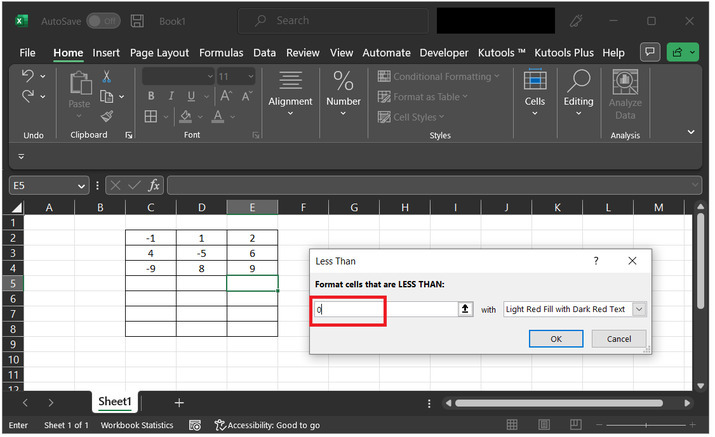Viewport: 715px width, 437px height.
Task: Switch to Page Break Preview icon
Action: point(575,425)
